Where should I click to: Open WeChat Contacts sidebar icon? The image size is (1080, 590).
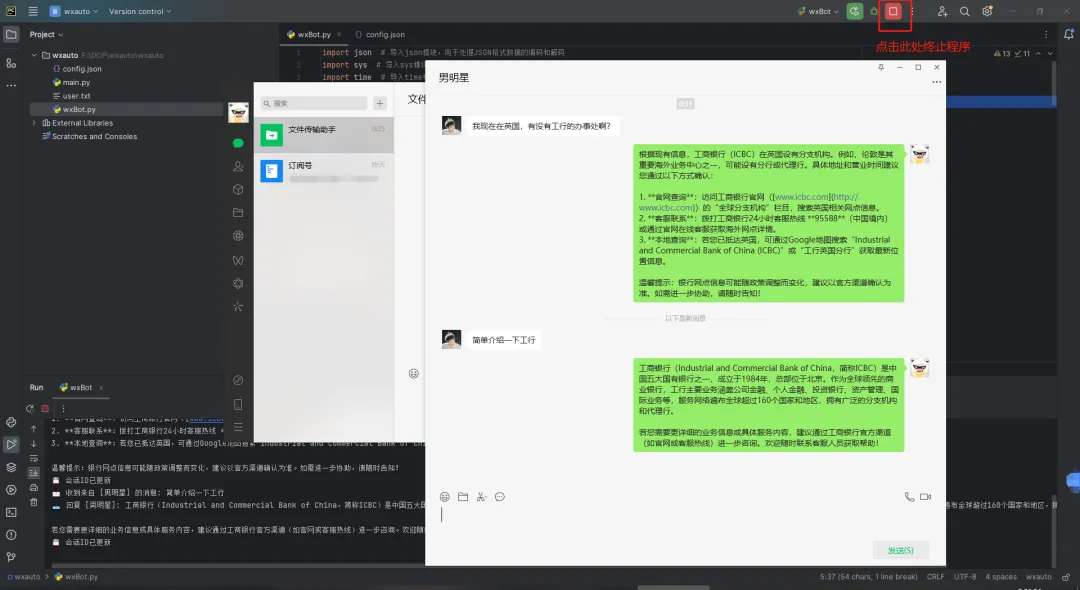(238, 166)
